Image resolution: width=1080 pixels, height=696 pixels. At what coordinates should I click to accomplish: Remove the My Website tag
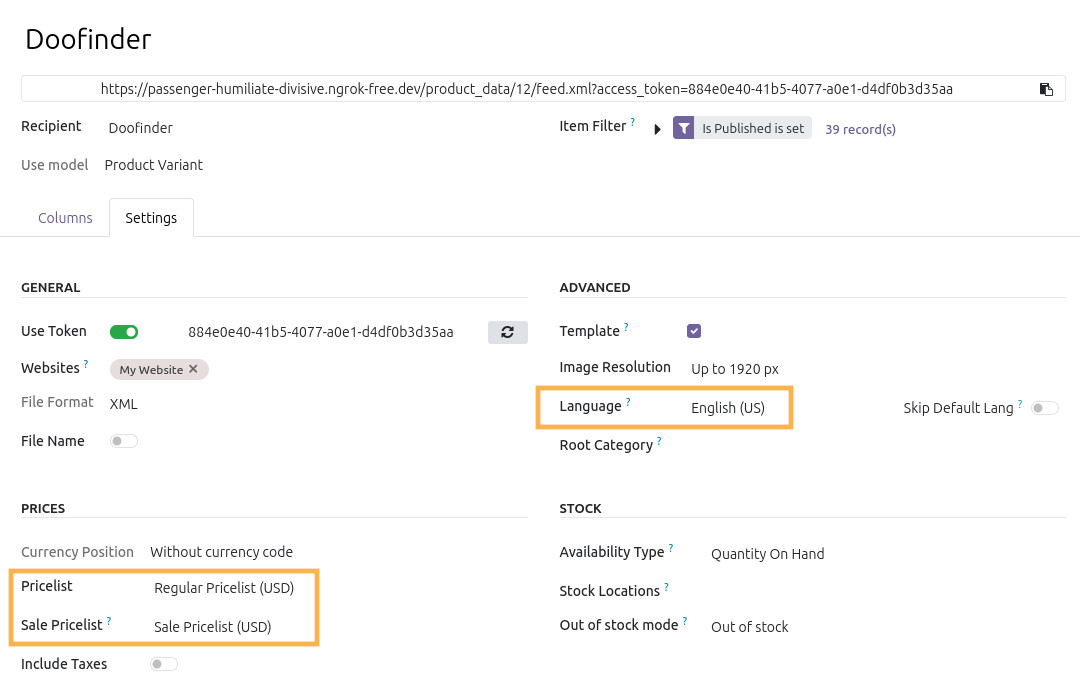pos(194,369)
